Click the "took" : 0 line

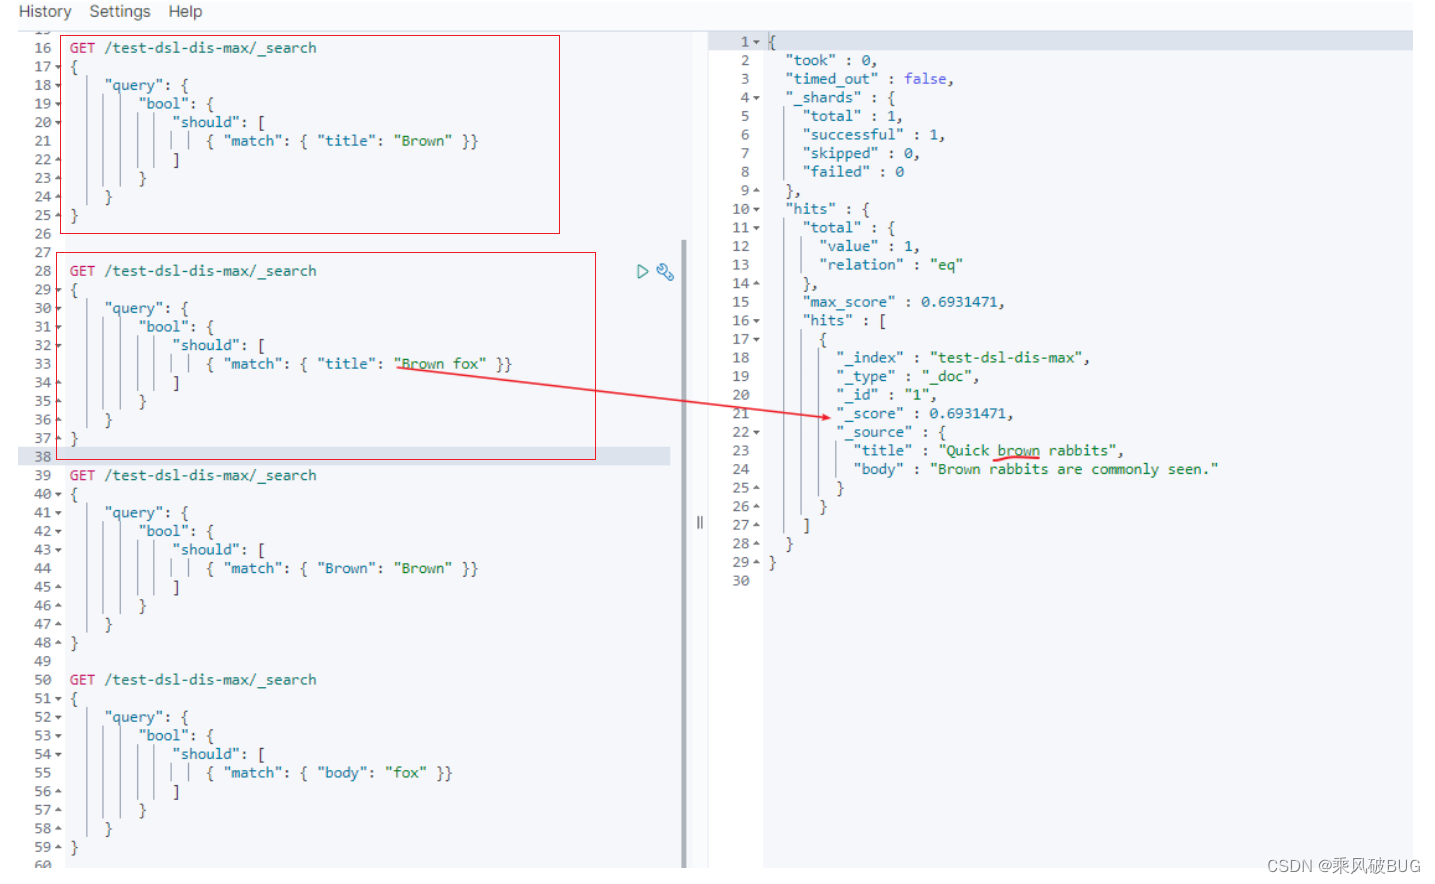click(831, 60)
